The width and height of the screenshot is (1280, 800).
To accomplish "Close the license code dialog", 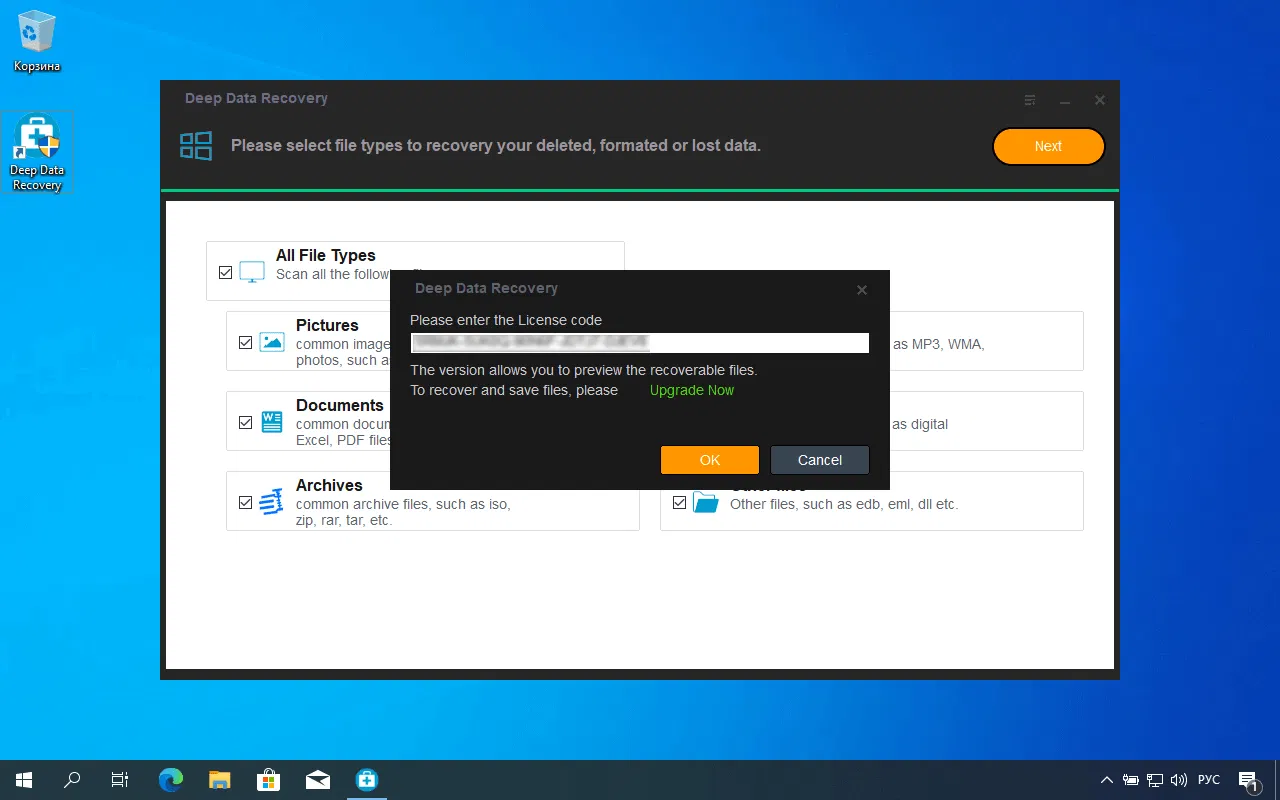I will tap(862, 290).
